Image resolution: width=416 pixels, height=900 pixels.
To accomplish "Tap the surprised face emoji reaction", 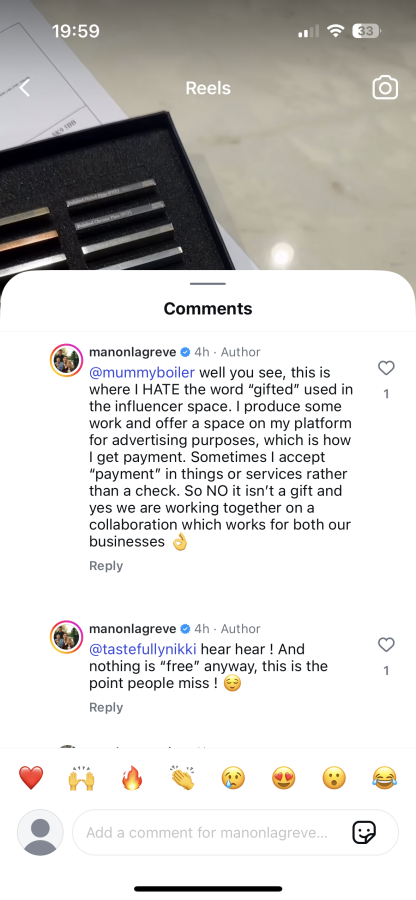I will (x=334, y=778).
